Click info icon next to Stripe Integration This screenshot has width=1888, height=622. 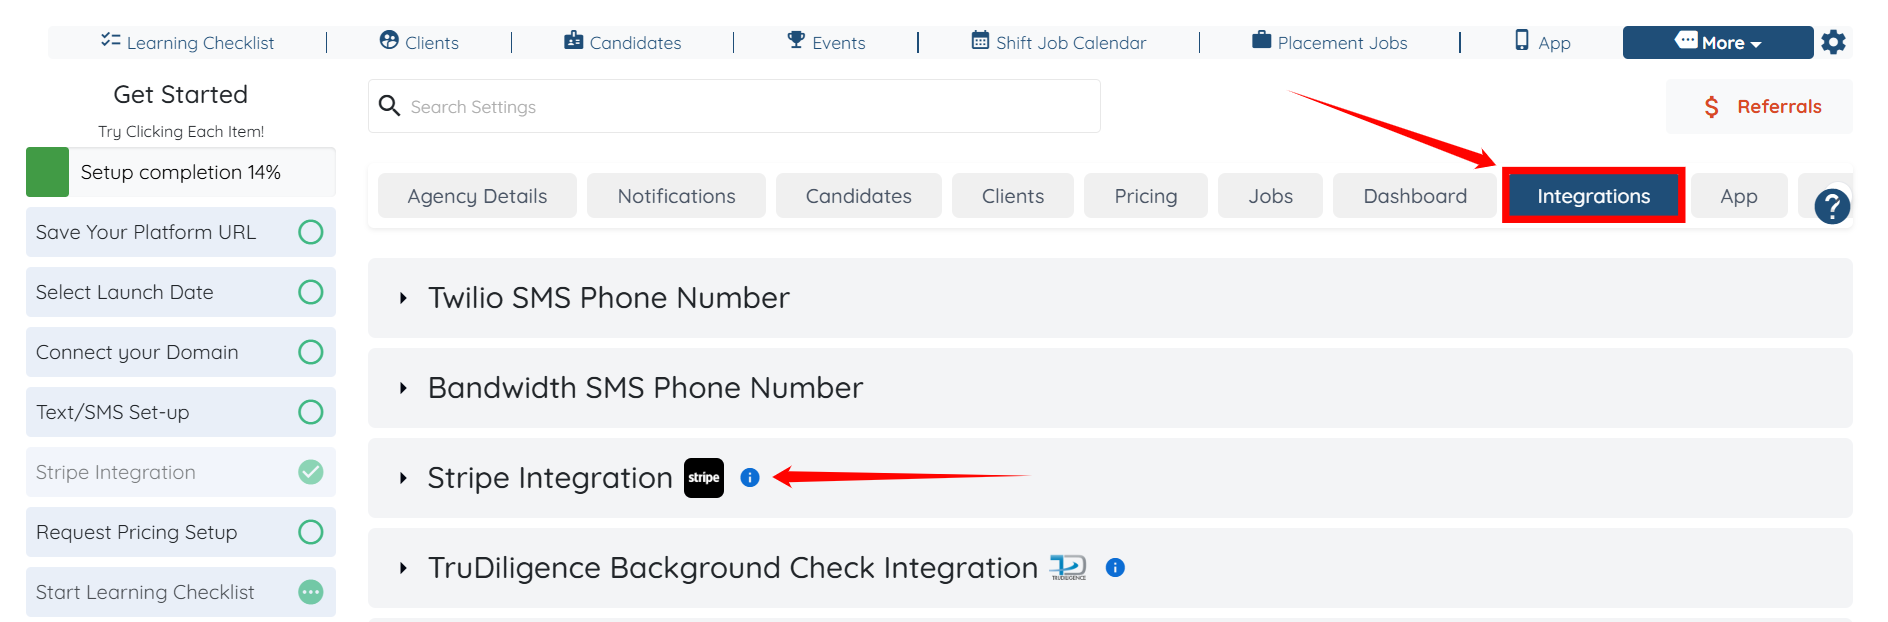tap(750, 478)
